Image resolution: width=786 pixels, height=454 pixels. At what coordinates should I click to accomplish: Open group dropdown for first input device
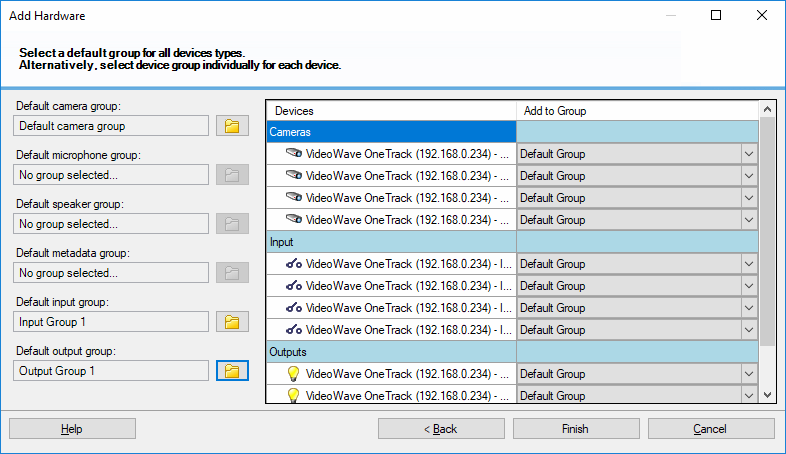pos(749,264)
